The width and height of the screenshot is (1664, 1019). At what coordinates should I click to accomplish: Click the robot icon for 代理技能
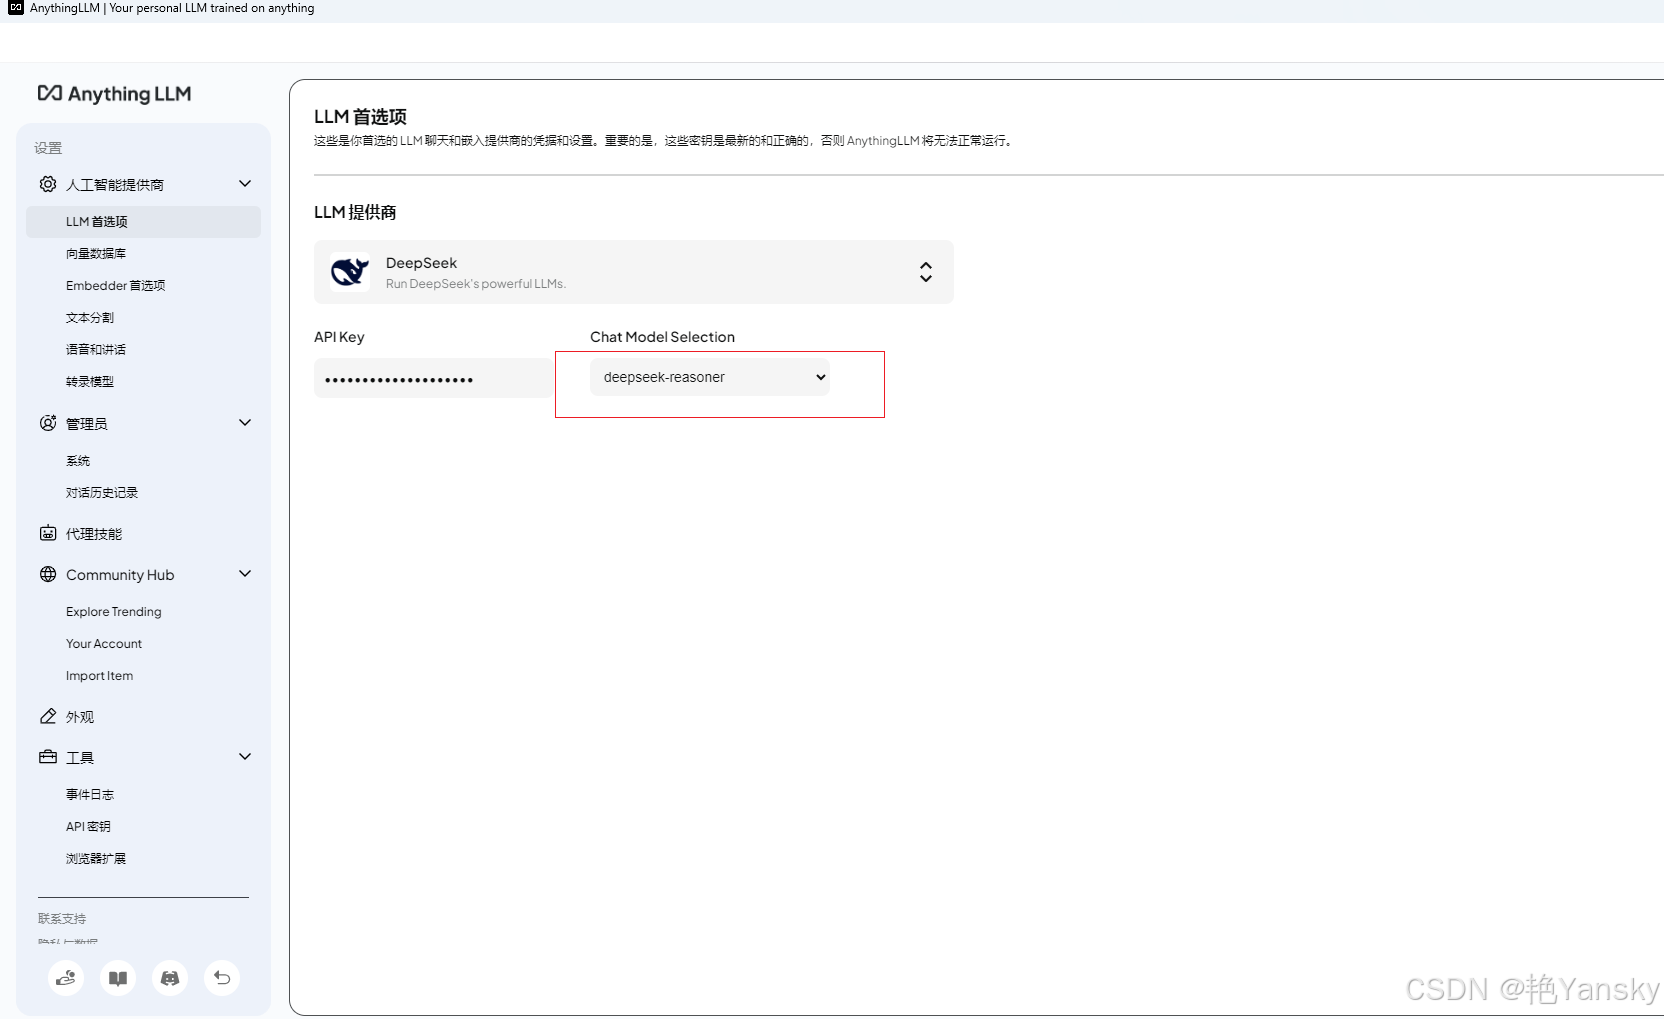pos(47,533)
